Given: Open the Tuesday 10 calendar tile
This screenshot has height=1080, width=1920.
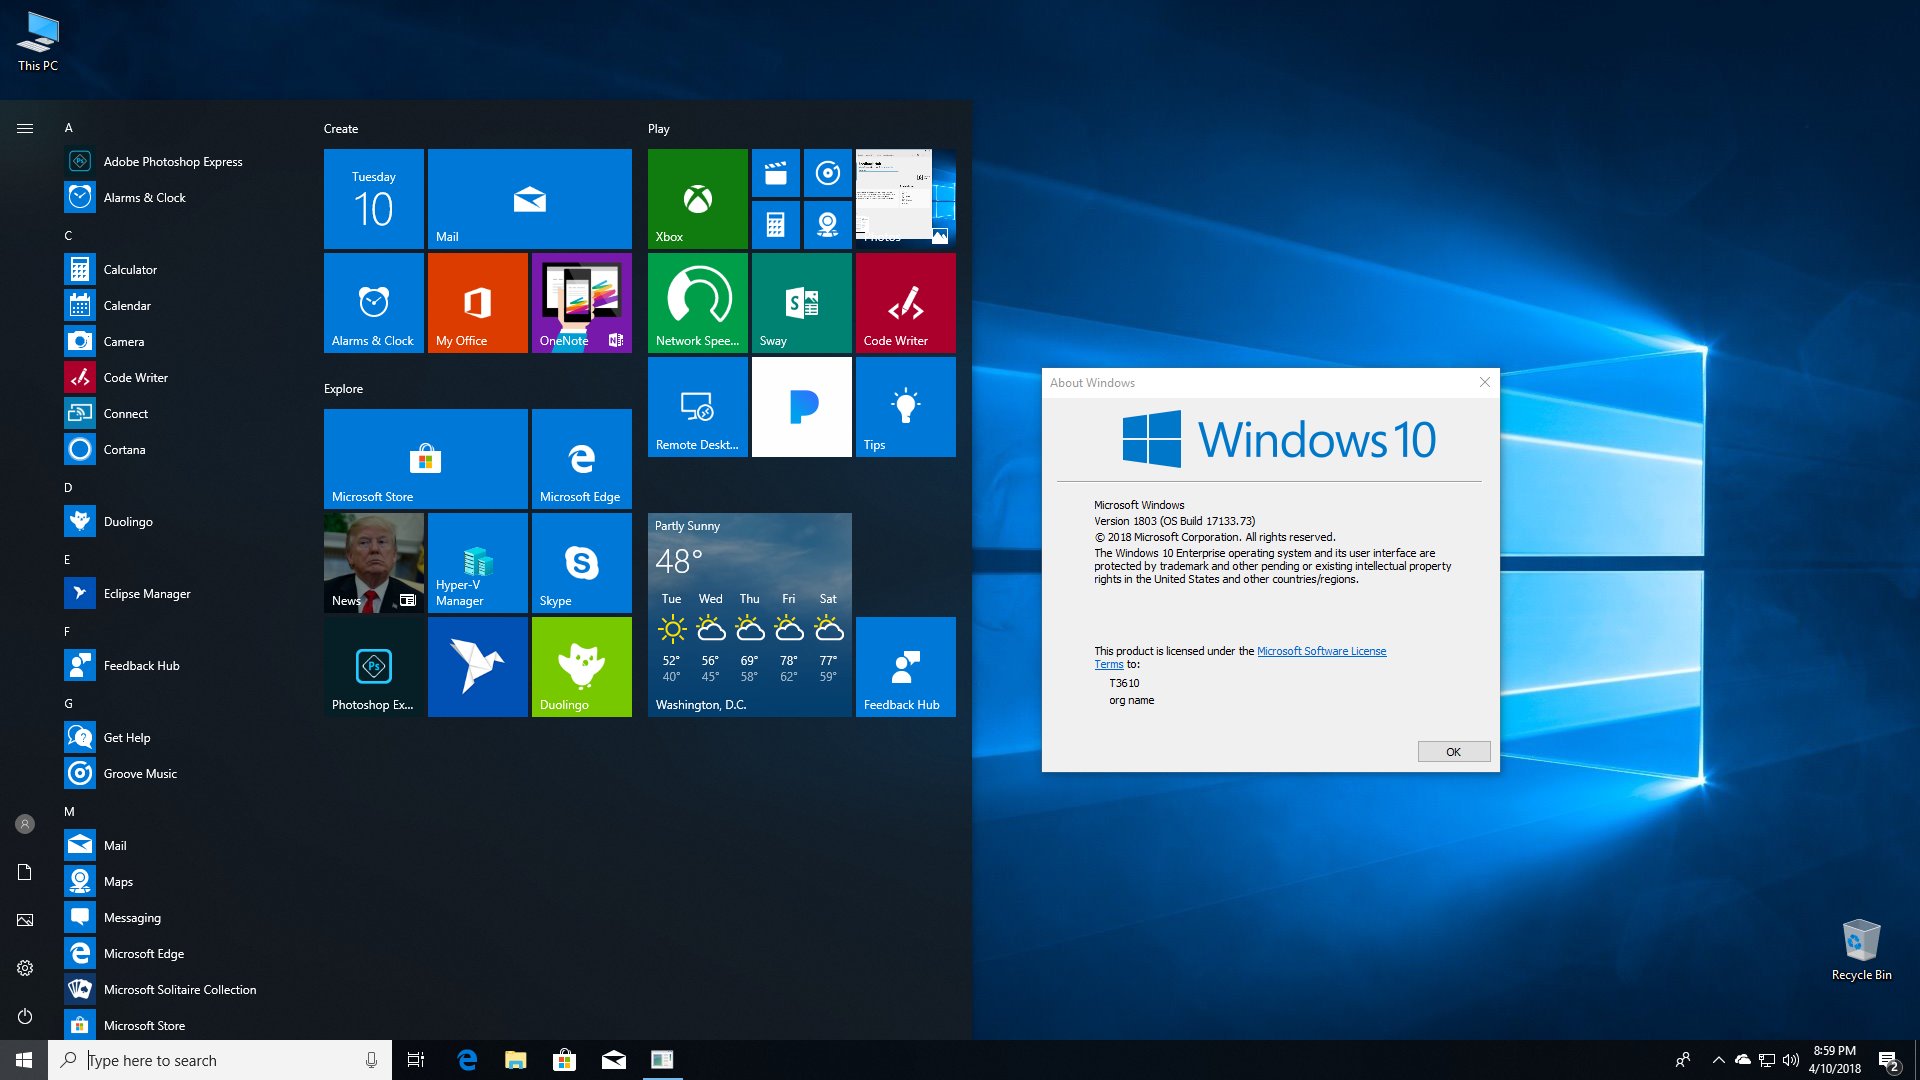Looking at the screenshot, I should 374,199.
